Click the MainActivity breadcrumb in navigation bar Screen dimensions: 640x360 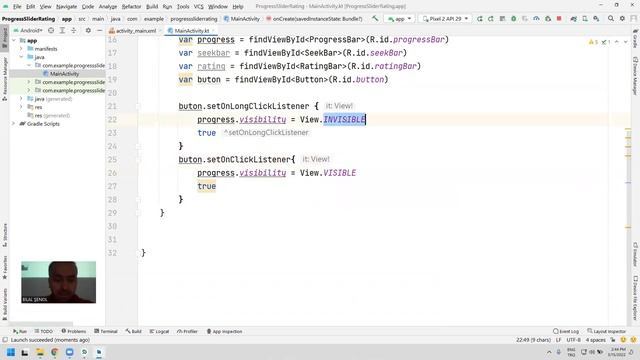[x=242, y=19]
